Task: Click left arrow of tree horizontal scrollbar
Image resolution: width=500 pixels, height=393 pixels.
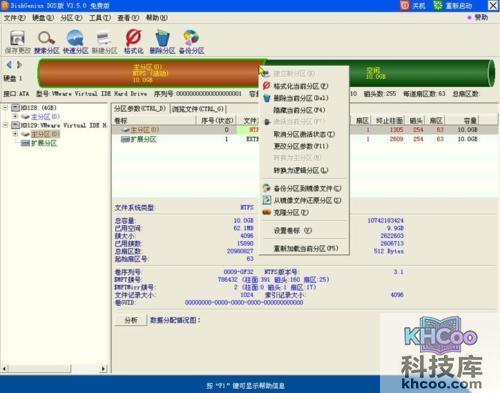Action: coord(4,368)
